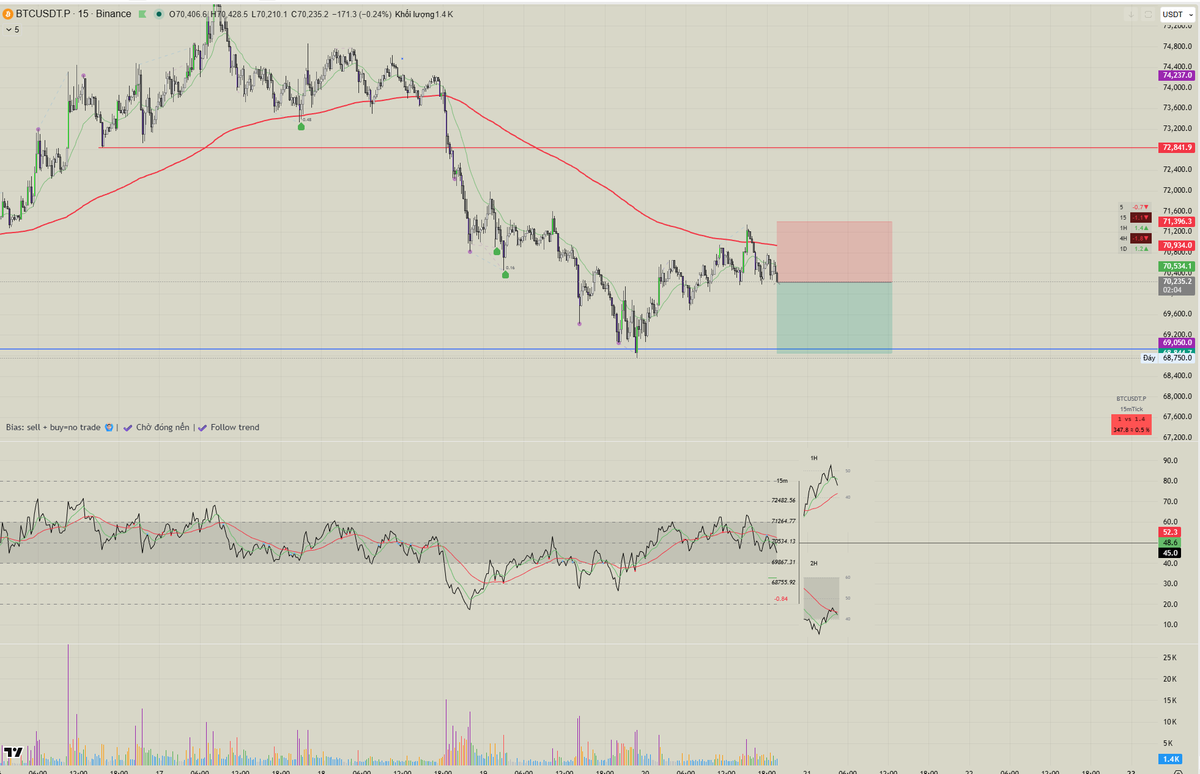Click the Bitcoin symbol logo icon
Screen dimensions: 1200x774
pyautogui.click(x=8, y=15)
